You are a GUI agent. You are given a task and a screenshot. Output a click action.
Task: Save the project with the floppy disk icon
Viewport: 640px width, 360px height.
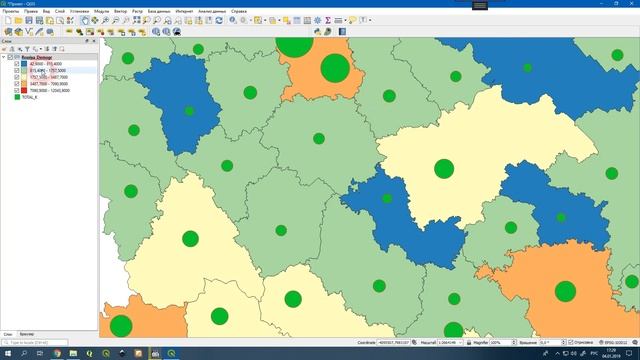coord(29,20)
